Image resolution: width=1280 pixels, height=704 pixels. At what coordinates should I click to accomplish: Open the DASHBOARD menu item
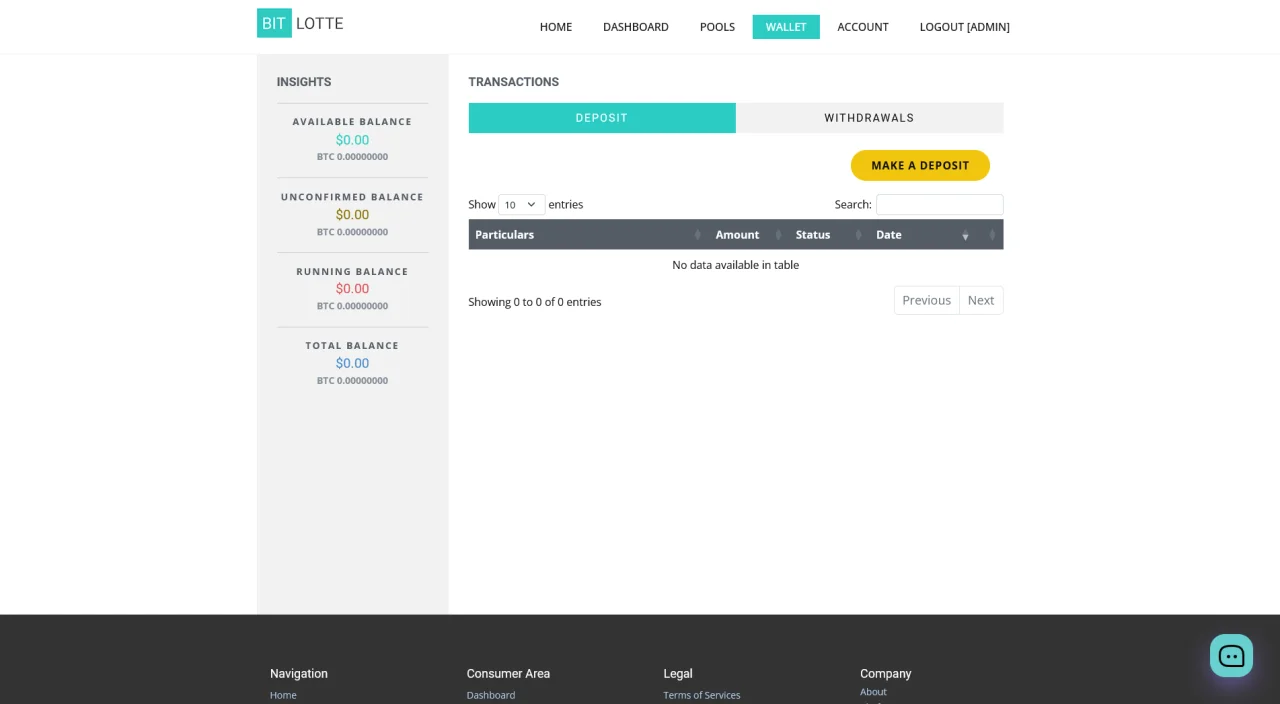click(636, 27)
